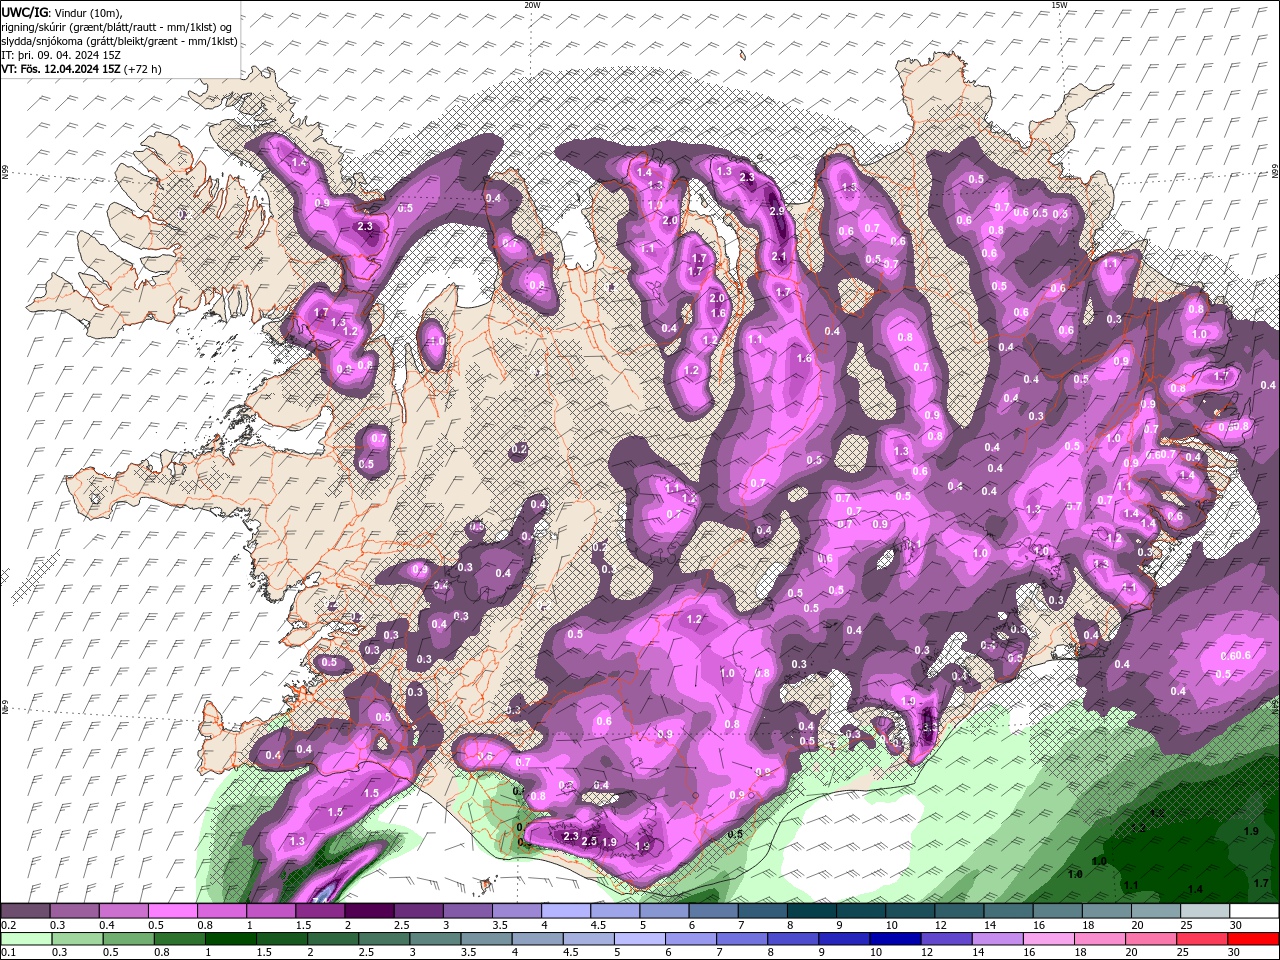The width and height of the screenshot is (1280, 960).
Task: Click the 'UWC/IG: Vindur (10m)' title text
Action: pyautogui.click(x=63, y=12)
